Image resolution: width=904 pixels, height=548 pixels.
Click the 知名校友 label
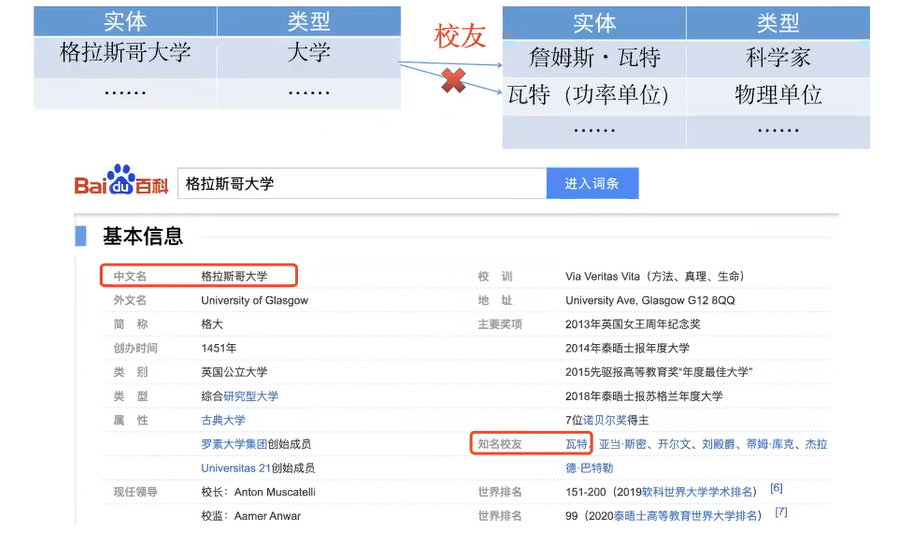coord(499,444)
